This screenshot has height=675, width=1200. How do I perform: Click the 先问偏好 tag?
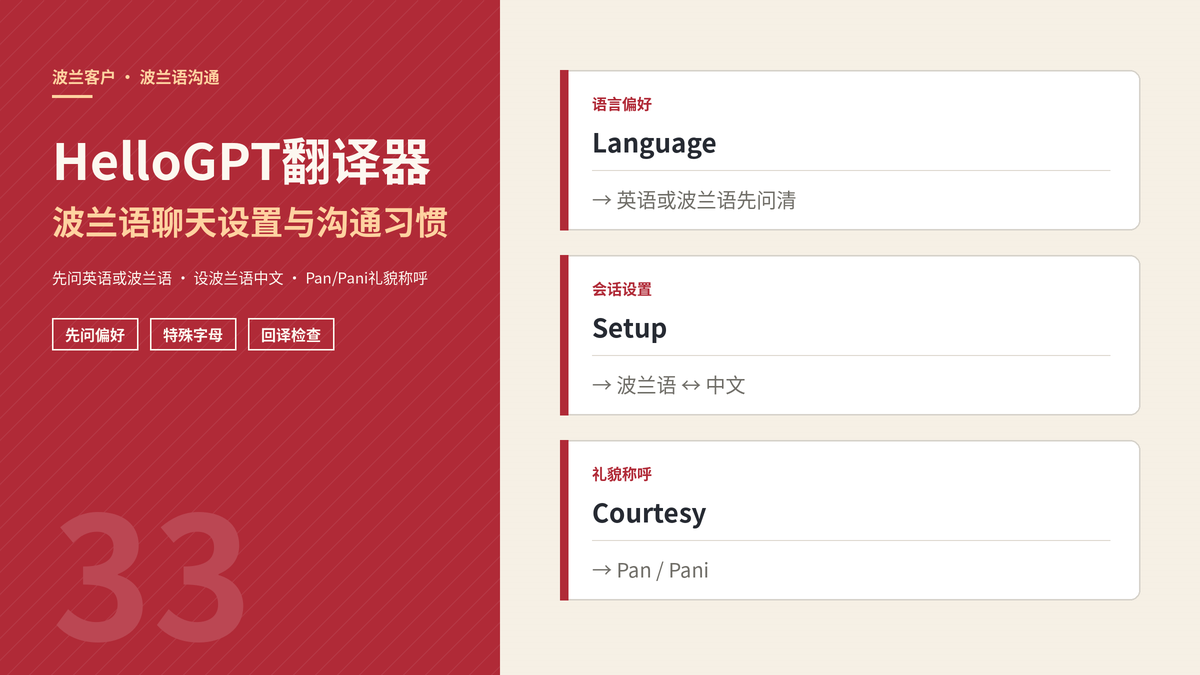click(95, 335)
